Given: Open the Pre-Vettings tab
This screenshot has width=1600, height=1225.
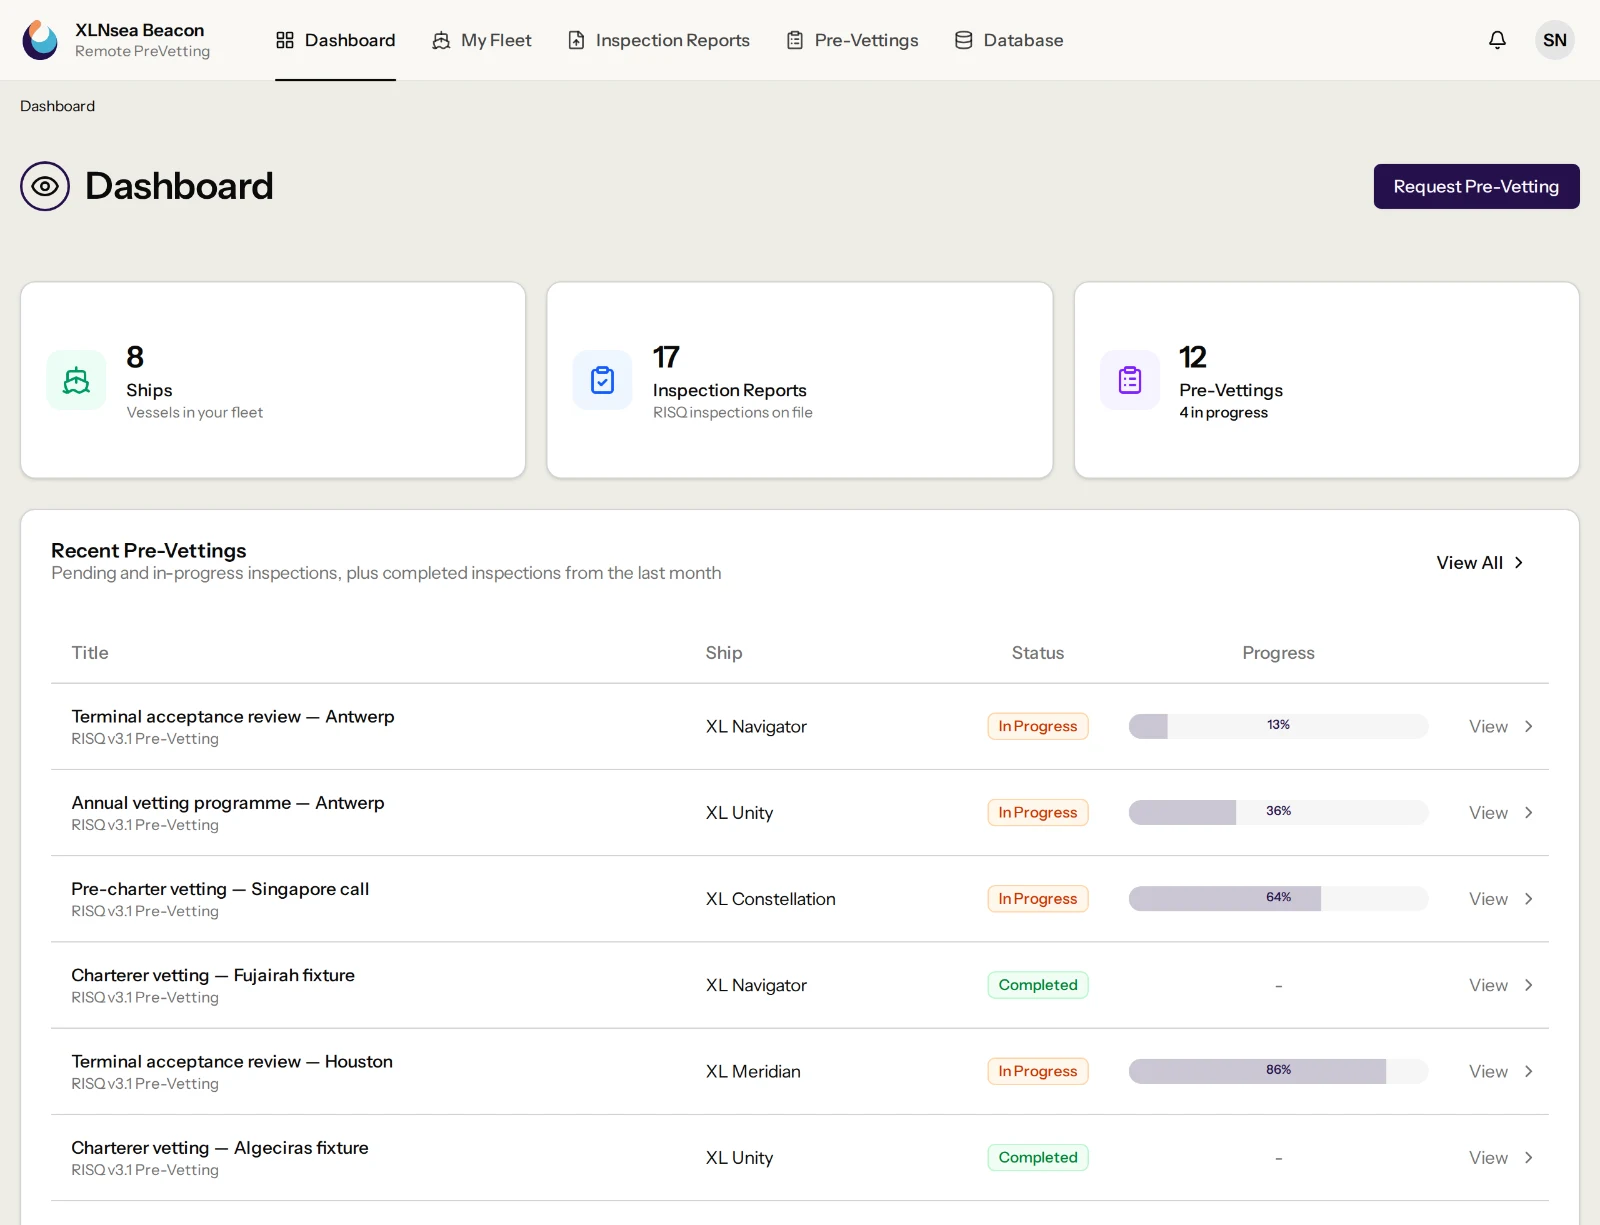Looking at the screenshot, I should coord(853,40).
